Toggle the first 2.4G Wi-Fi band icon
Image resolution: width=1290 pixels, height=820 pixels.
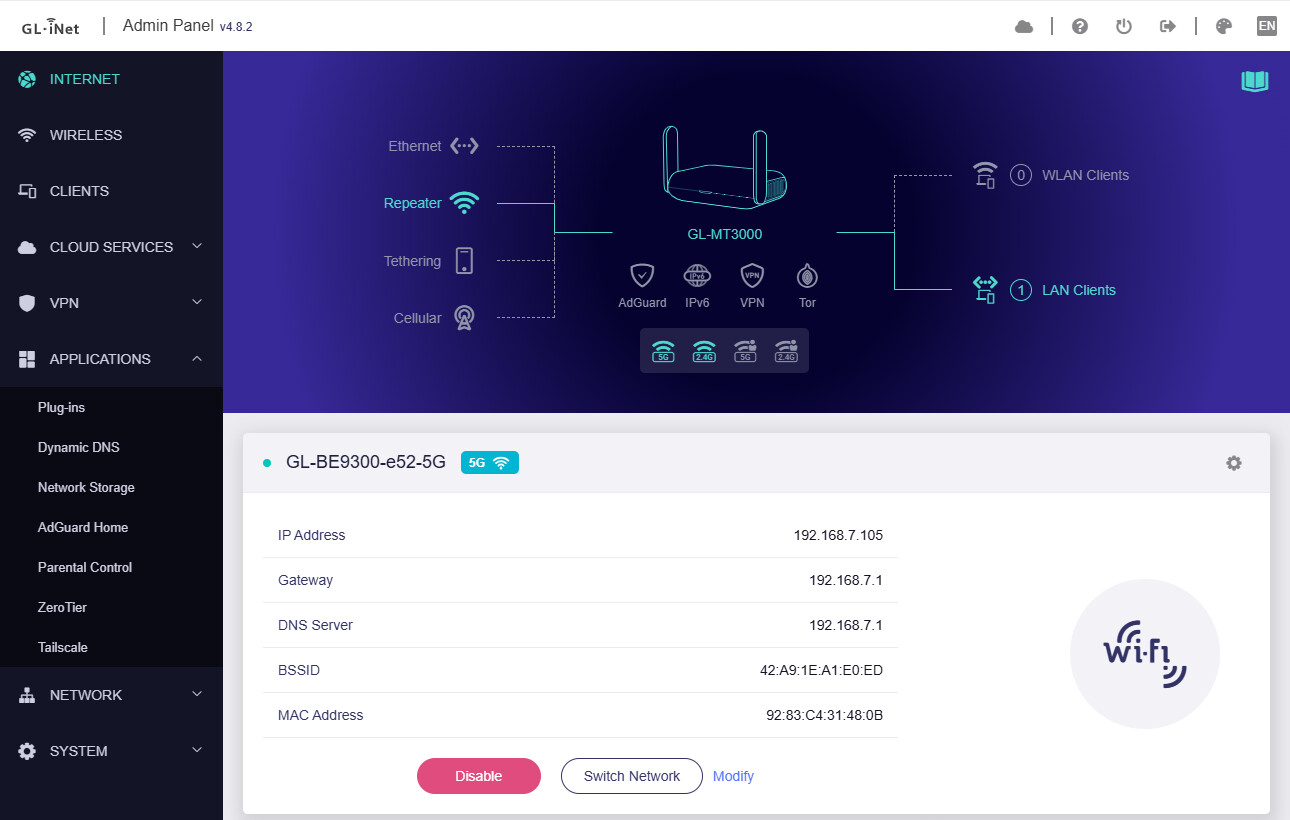[704, 351]
